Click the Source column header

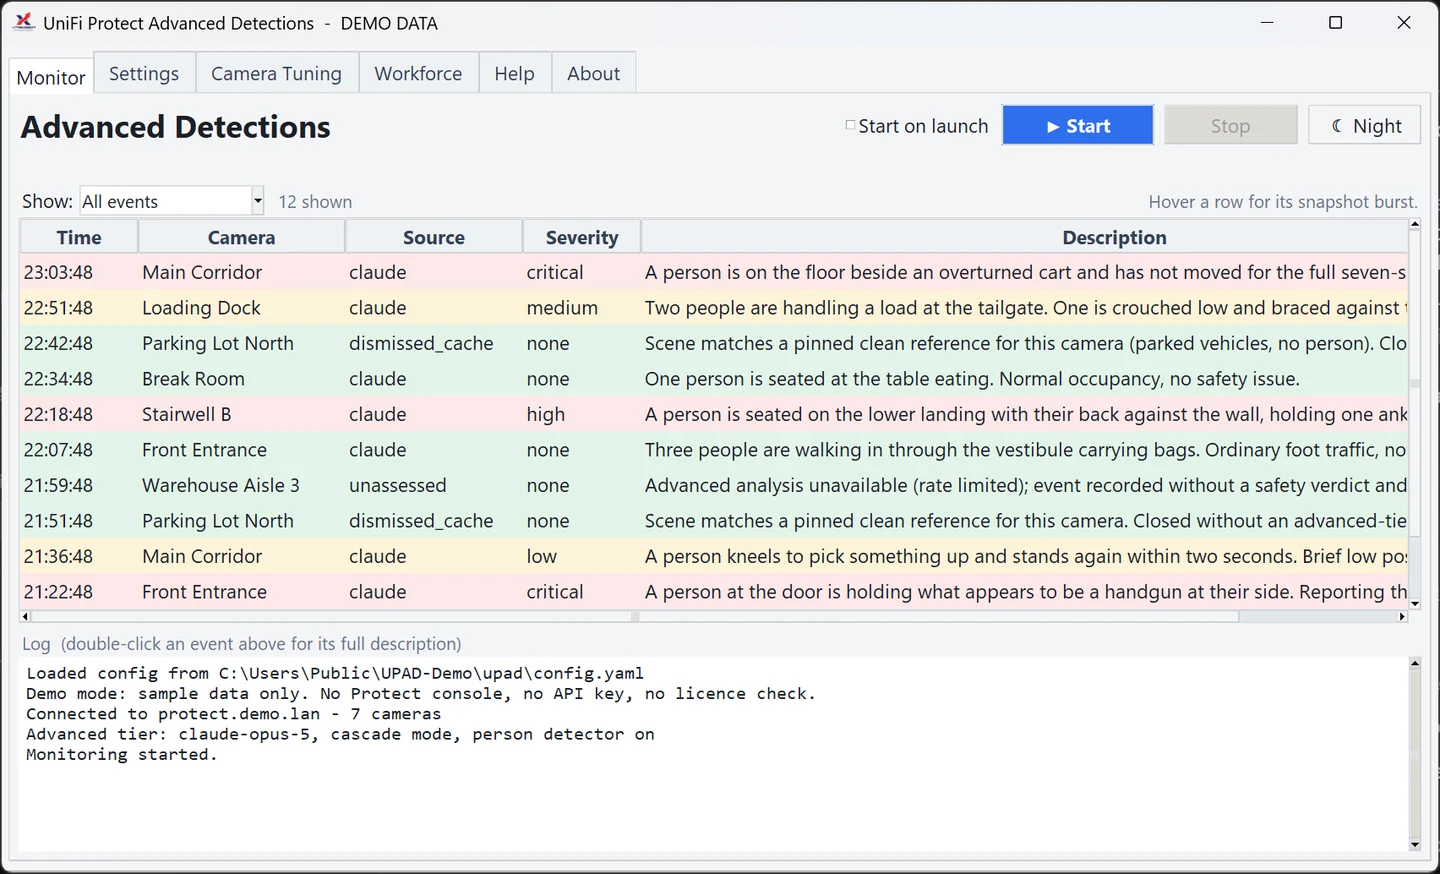coord(433,237)
